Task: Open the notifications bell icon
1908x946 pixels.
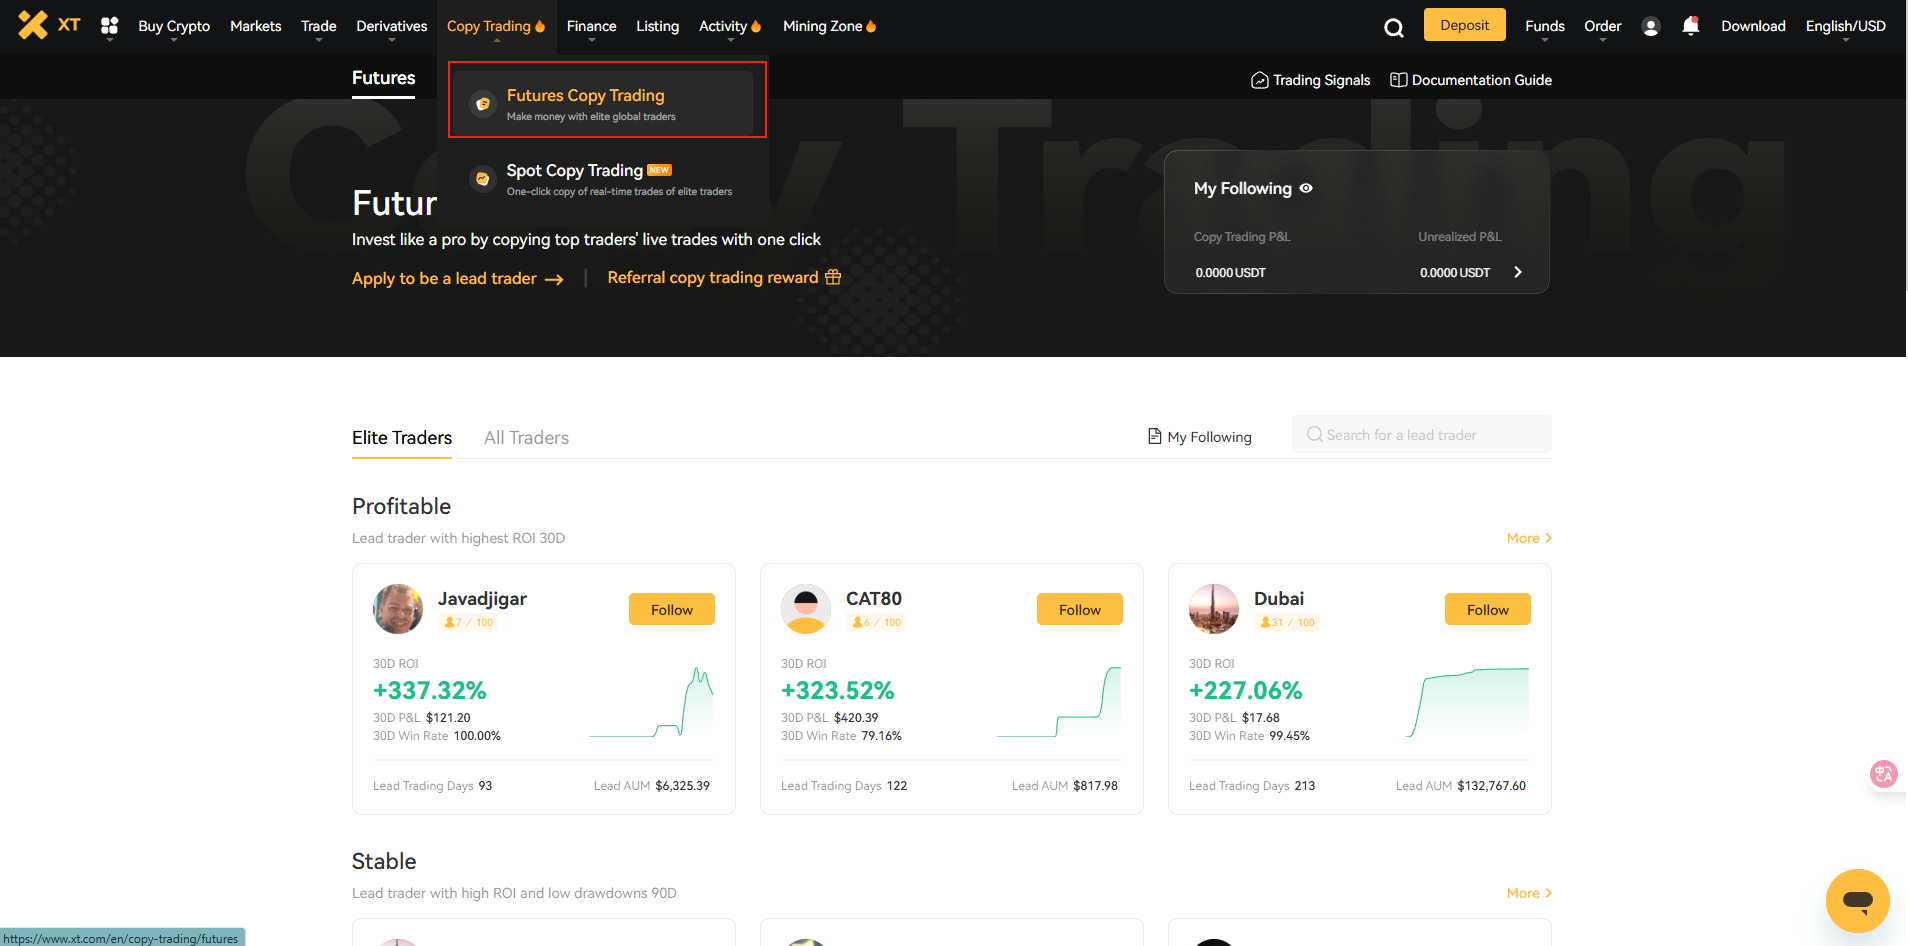Action: coord(1690,26)
